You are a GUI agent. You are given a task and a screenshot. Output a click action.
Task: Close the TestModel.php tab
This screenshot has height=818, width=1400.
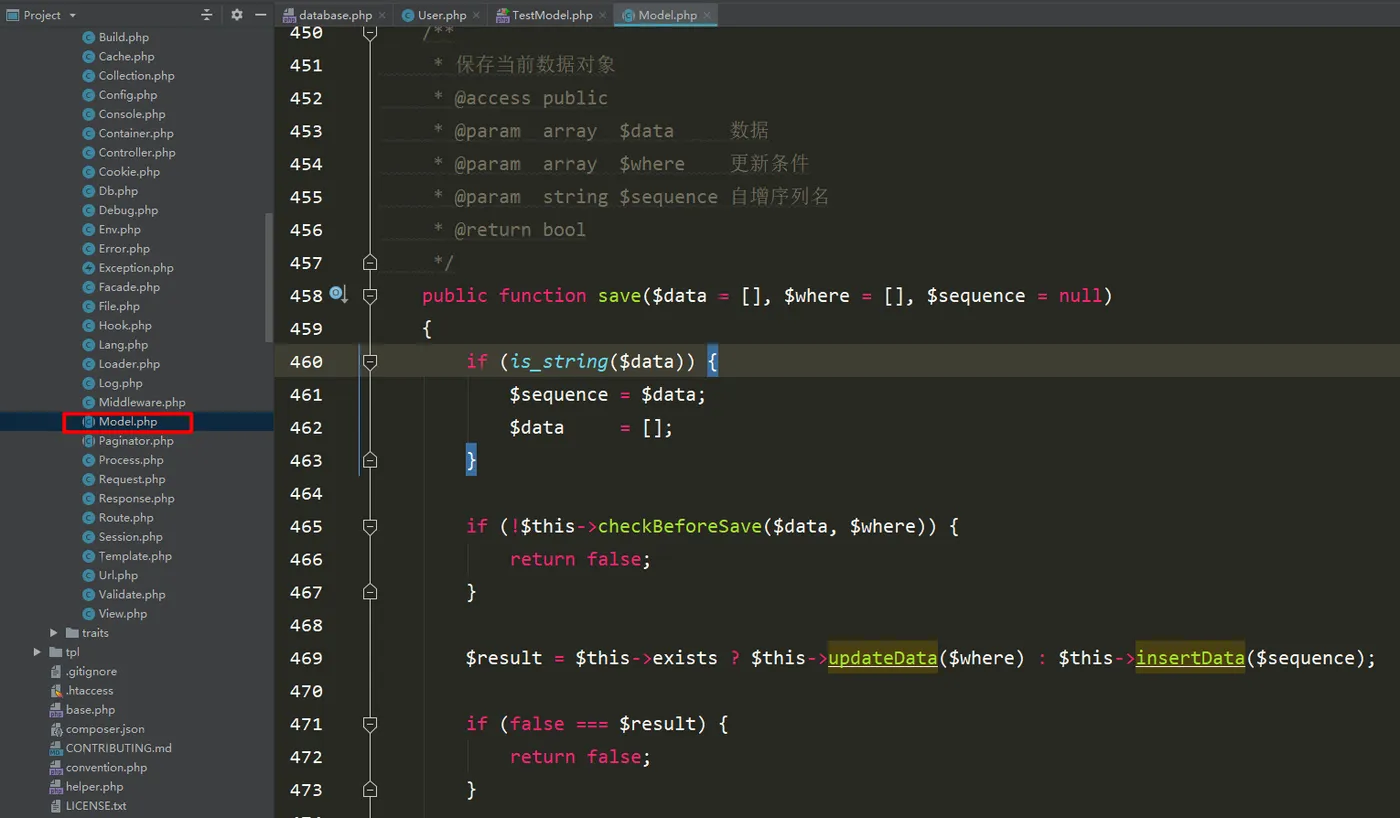pos(605,15)
